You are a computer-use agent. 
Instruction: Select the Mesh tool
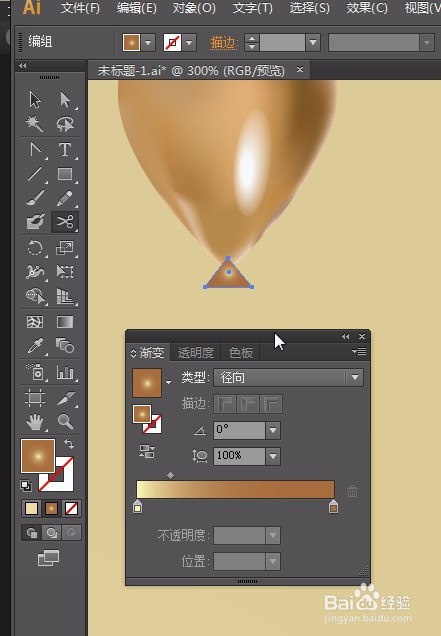point(35,322)
